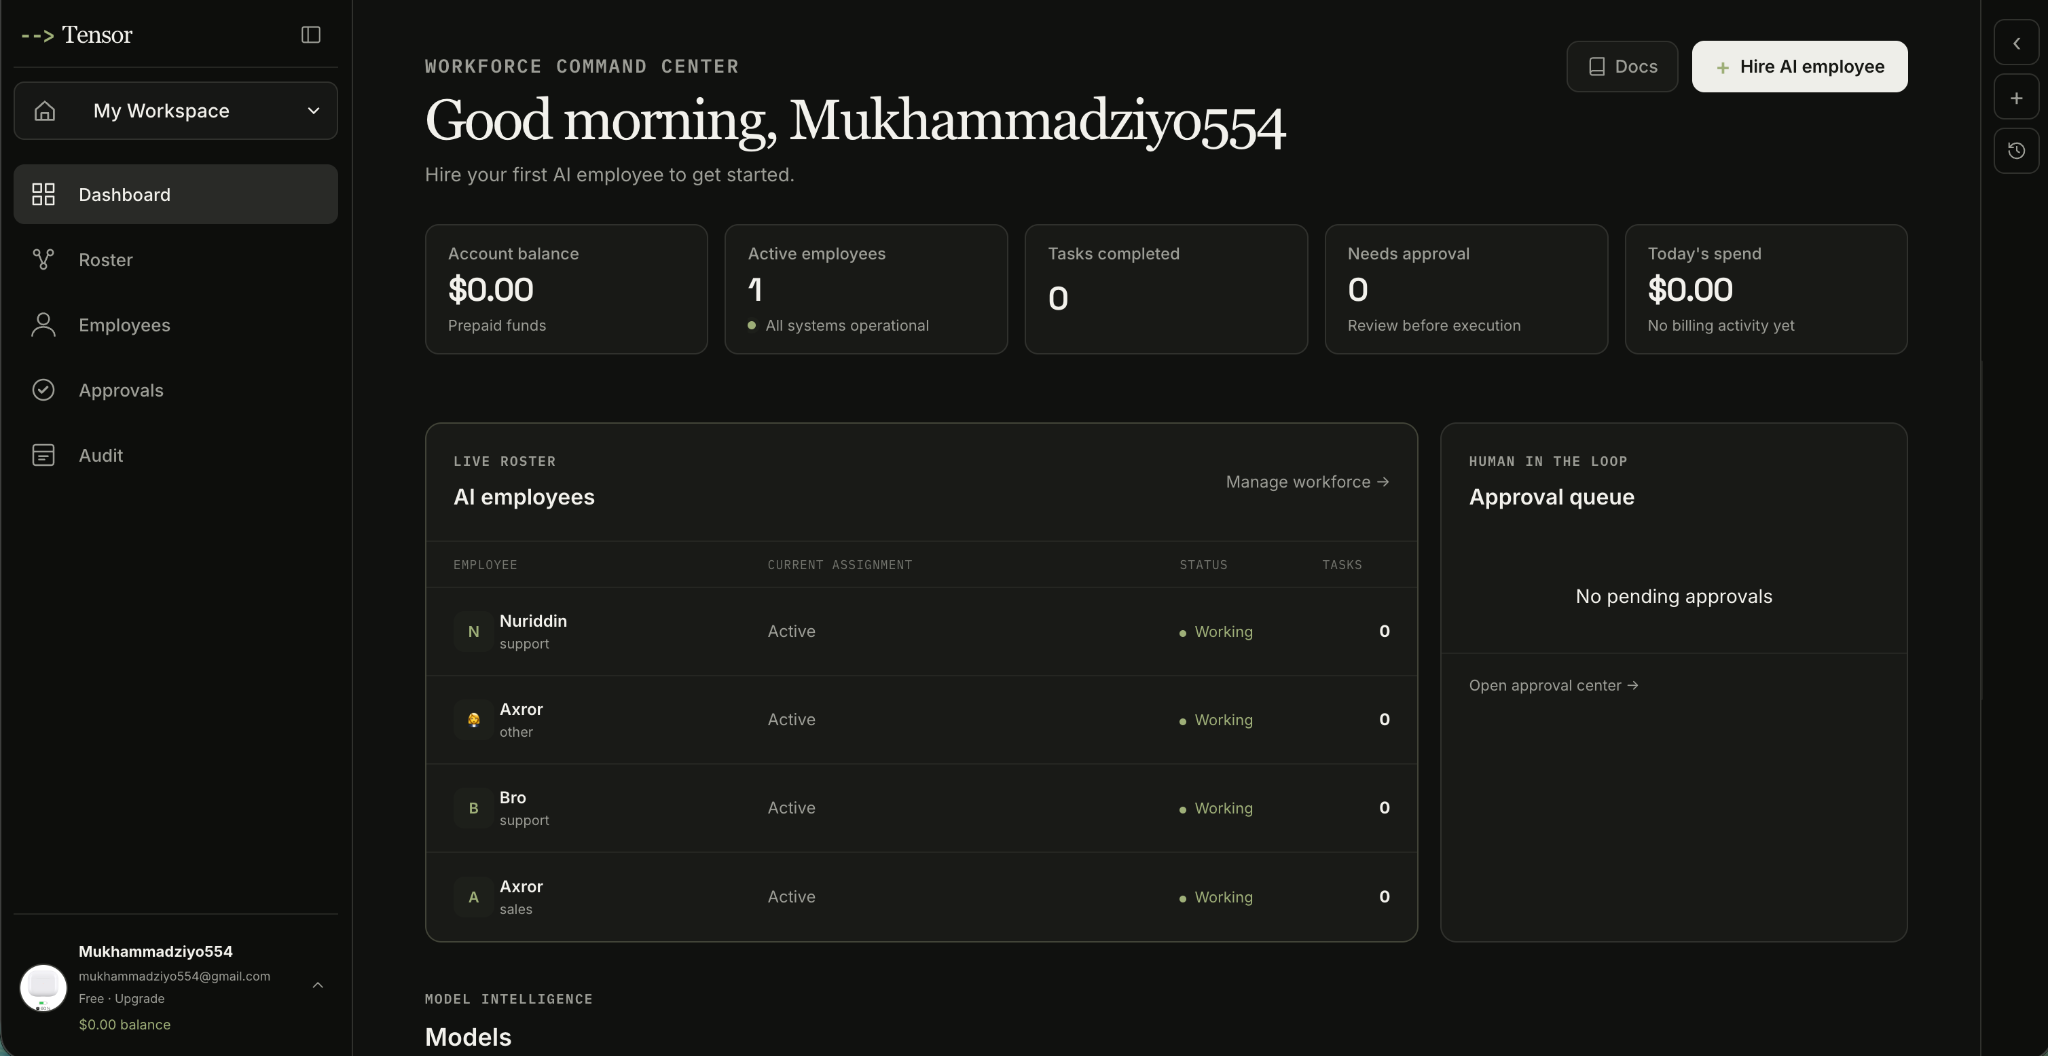Open the Roster page

(x=176, y=260)
